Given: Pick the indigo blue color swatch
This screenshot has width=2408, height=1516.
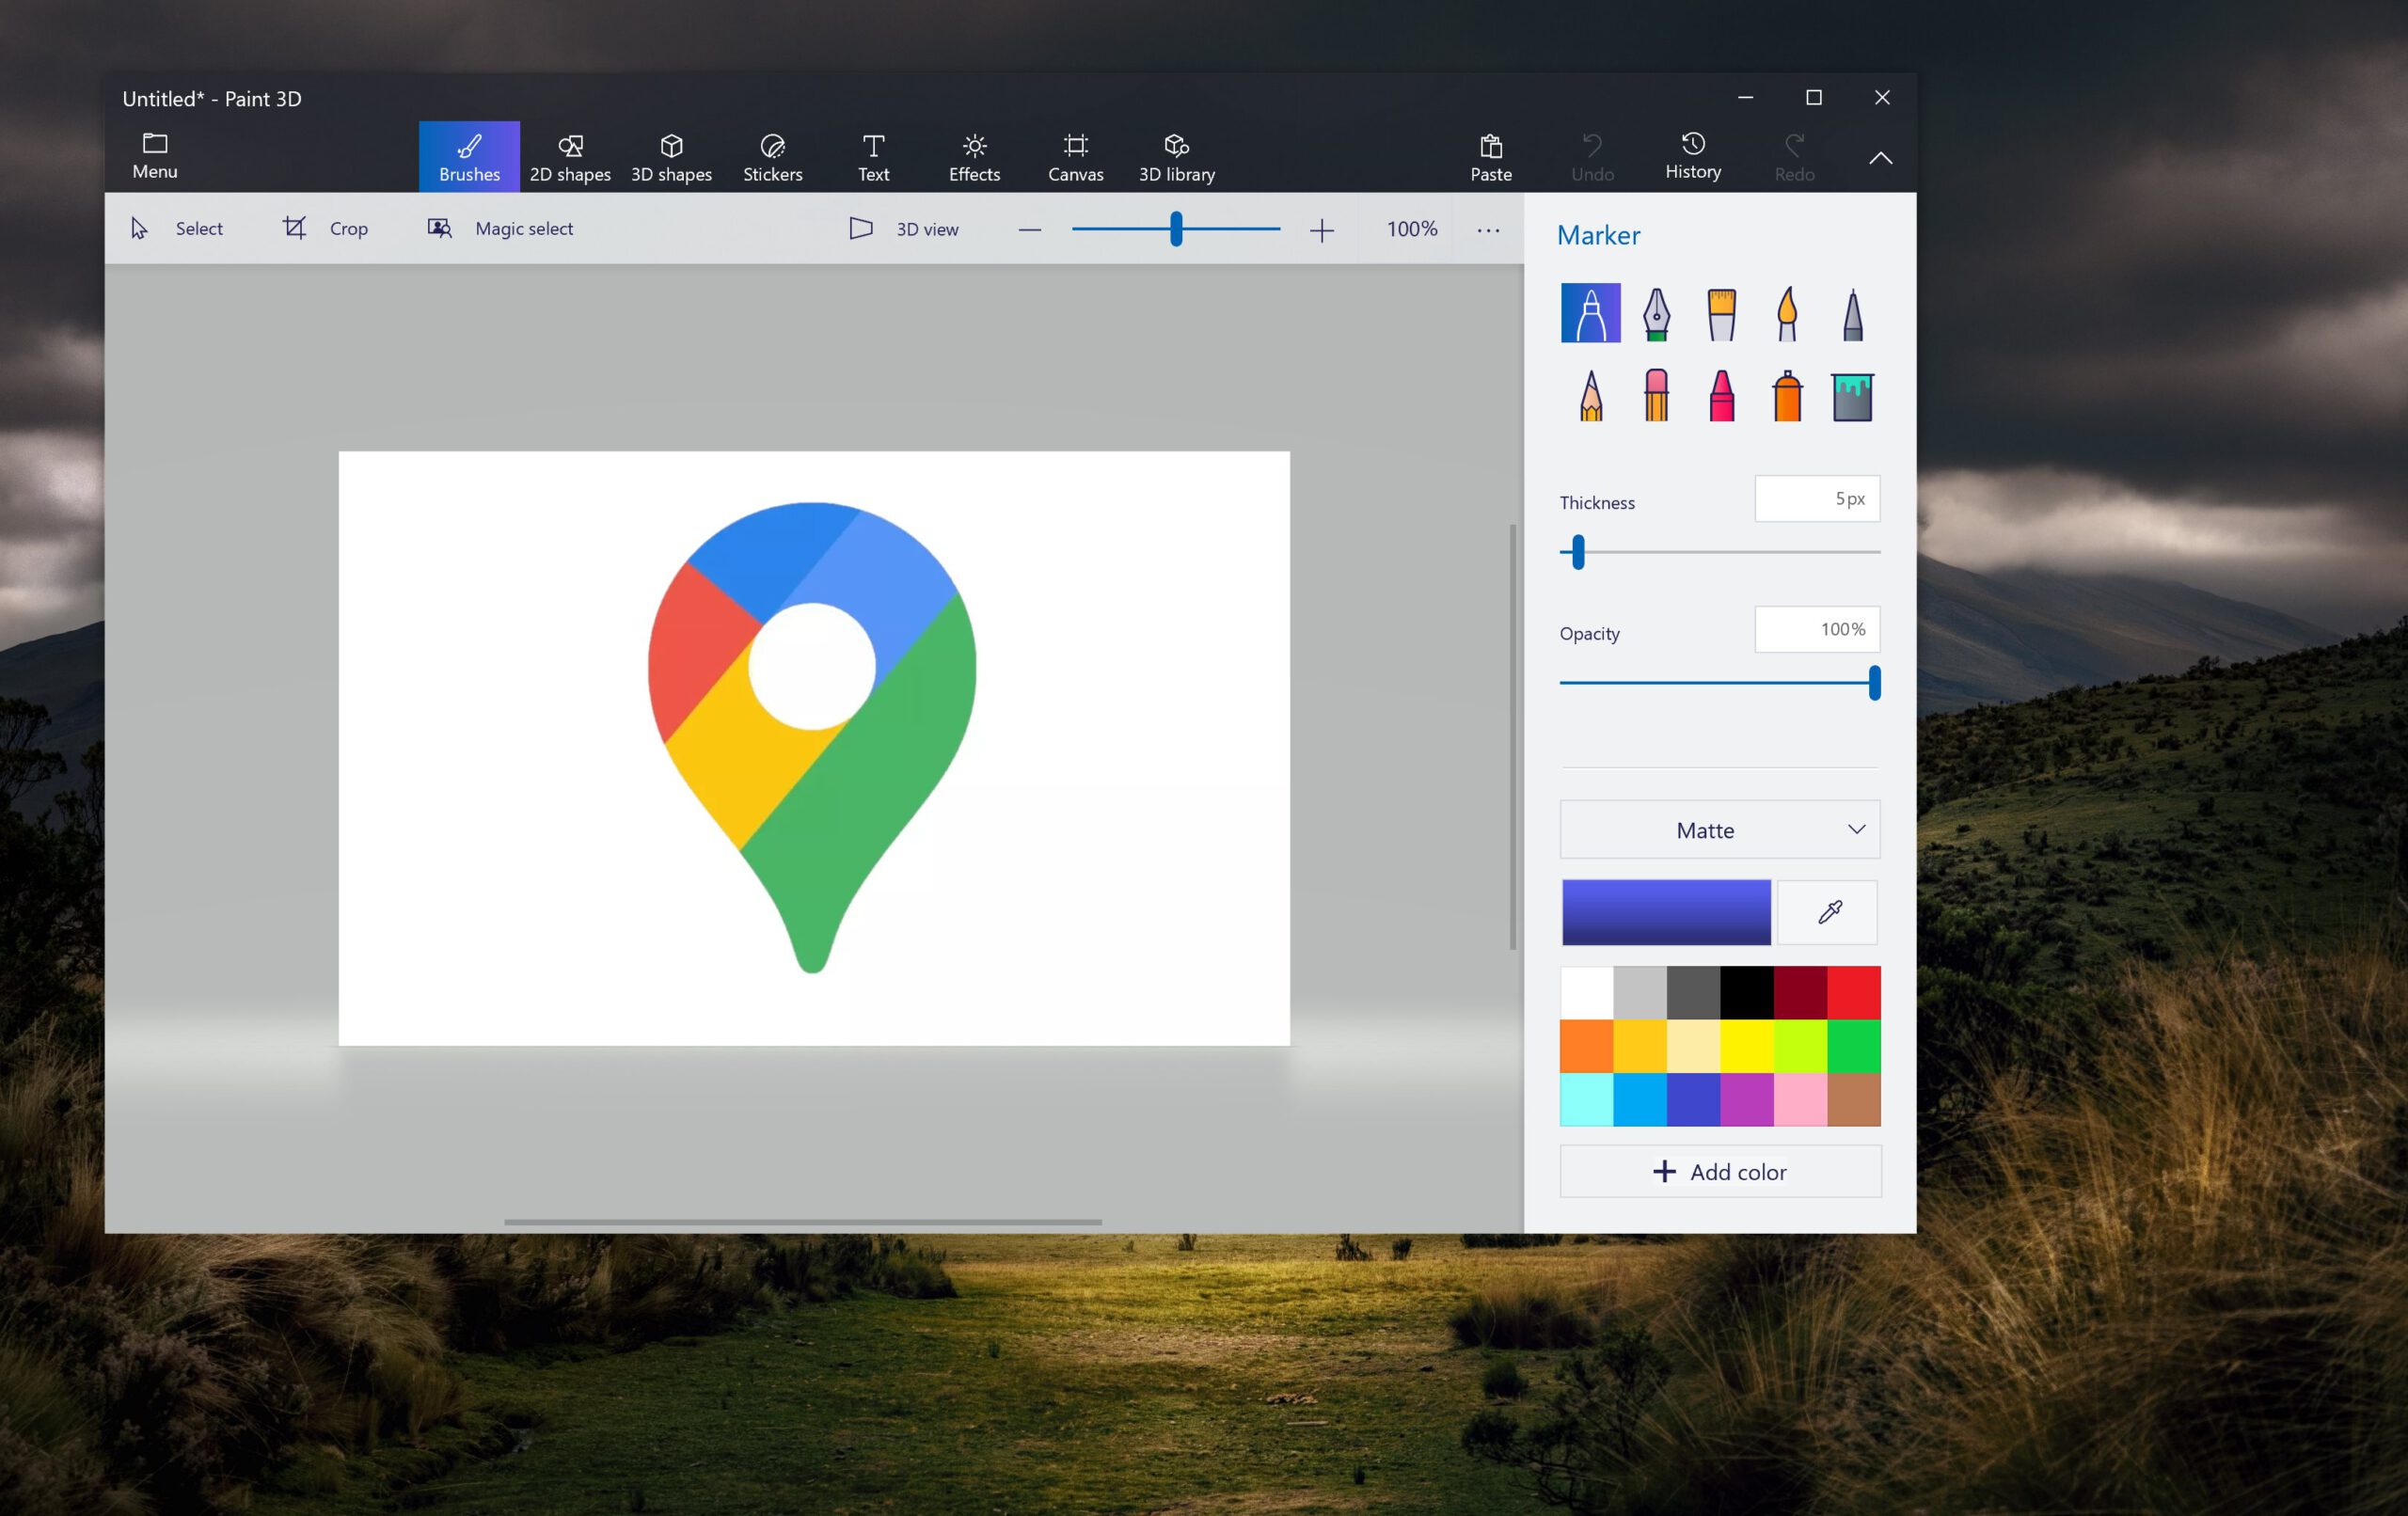Looking at the screenshot, I should click(x=1693, y=1099).
